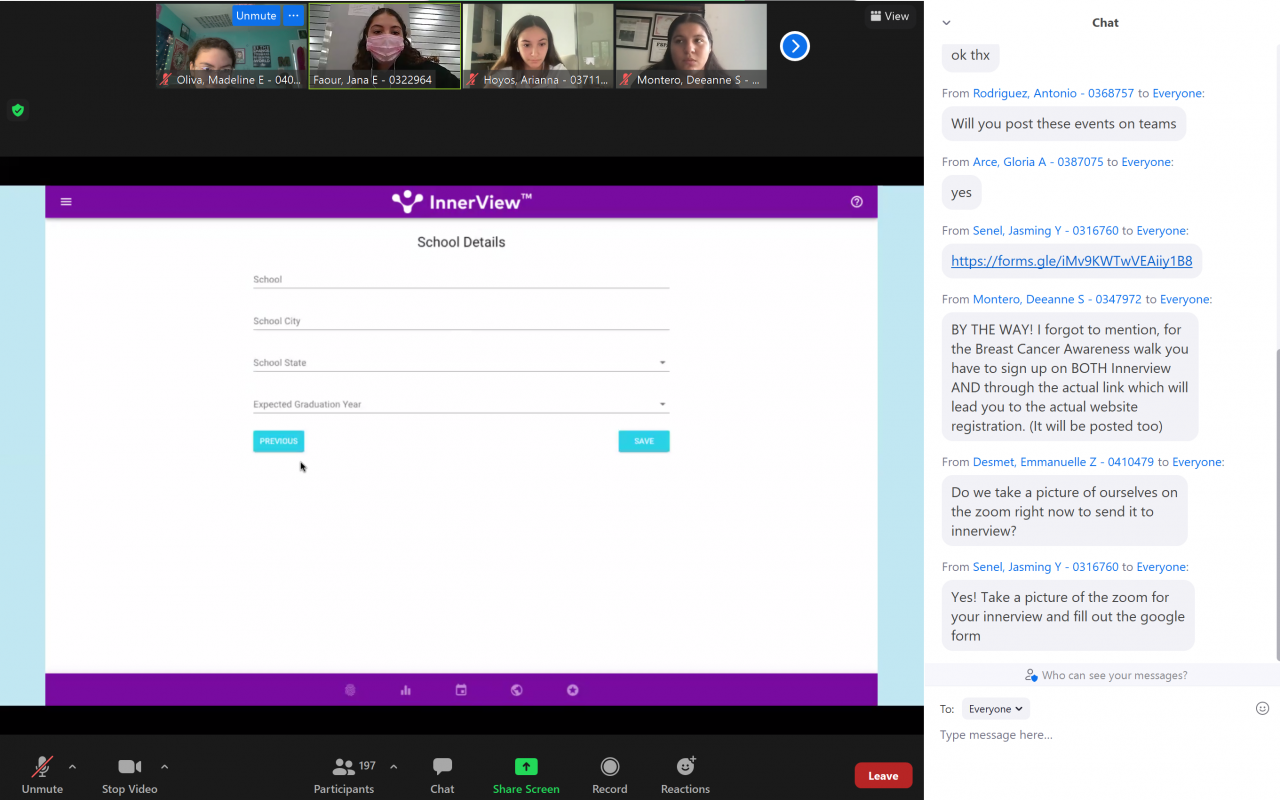This screenshot has height=800, width=1280.
Task: Open the Reactions menu
Action: click(x=685, y=775)
